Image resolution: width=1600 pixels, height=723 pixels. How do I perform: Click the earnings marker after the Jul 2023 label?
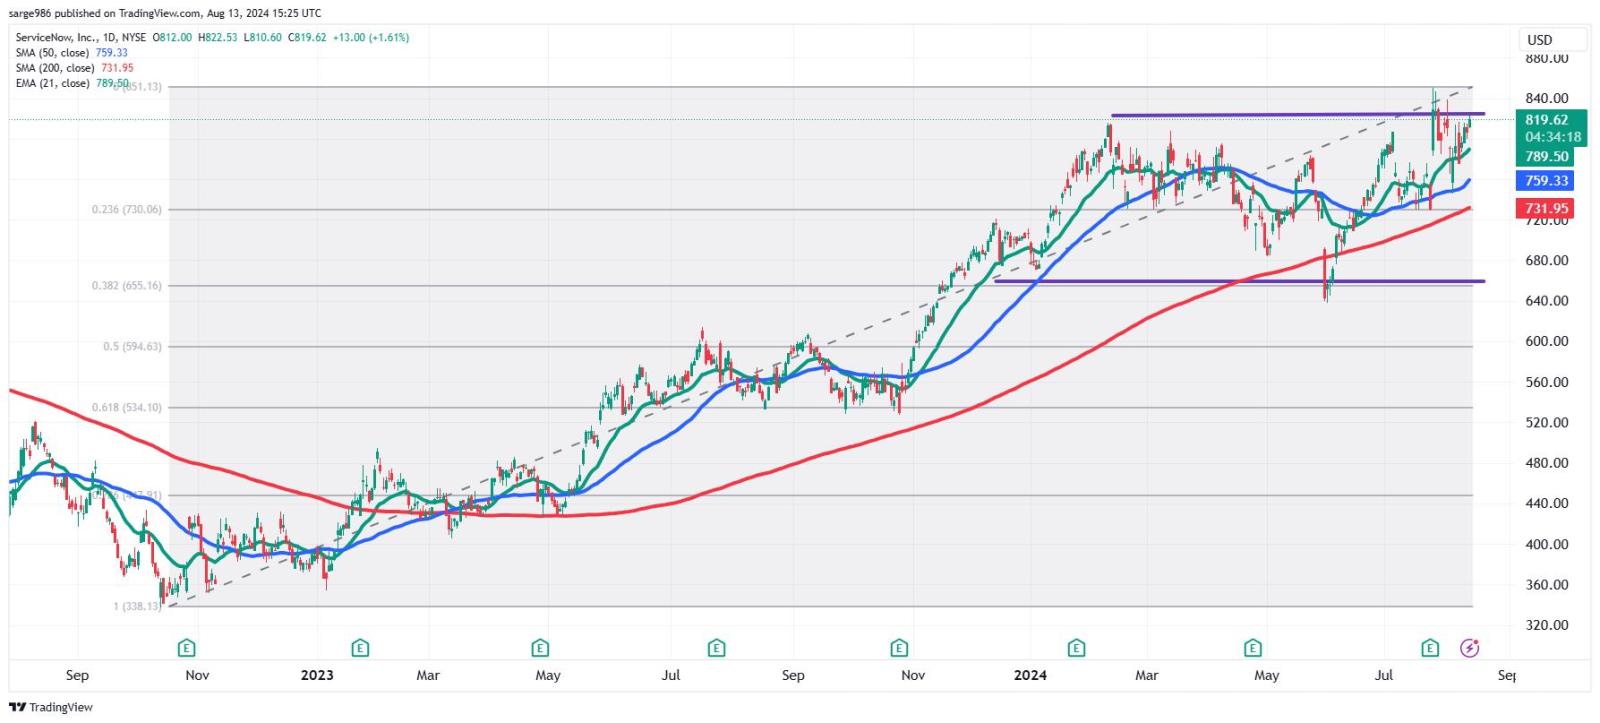click(716, 648)
